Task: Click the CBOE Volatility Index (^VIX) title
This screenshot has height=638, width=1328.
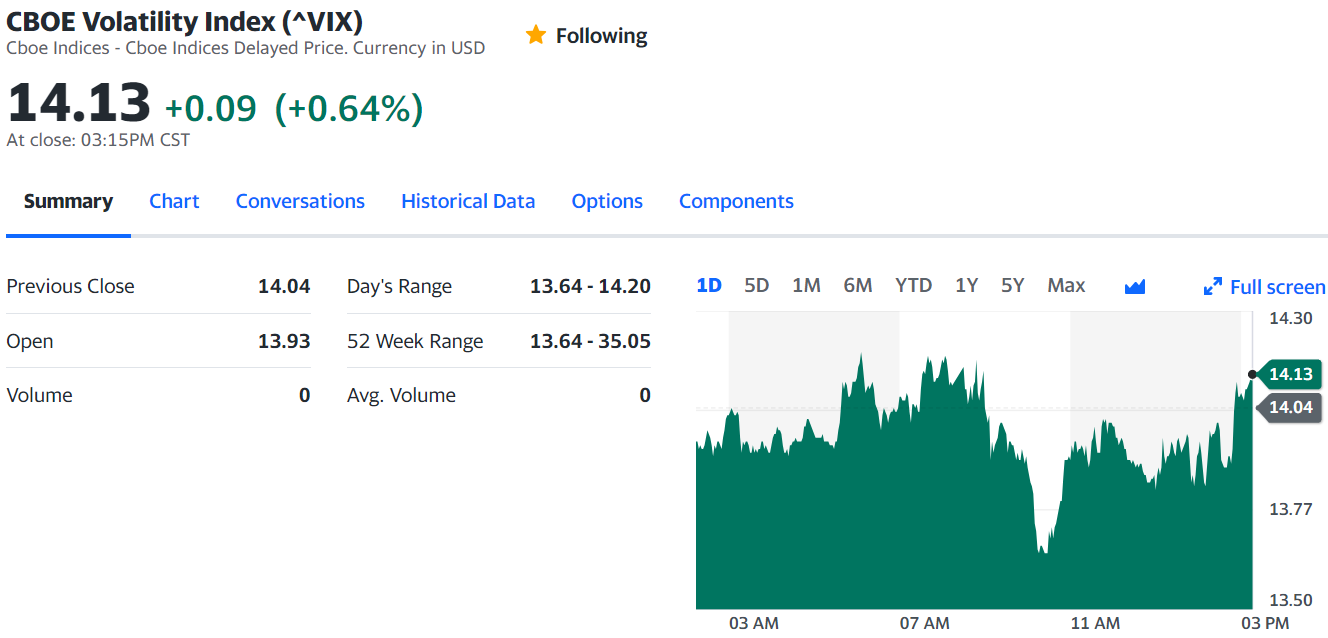Action: point(185,20)
